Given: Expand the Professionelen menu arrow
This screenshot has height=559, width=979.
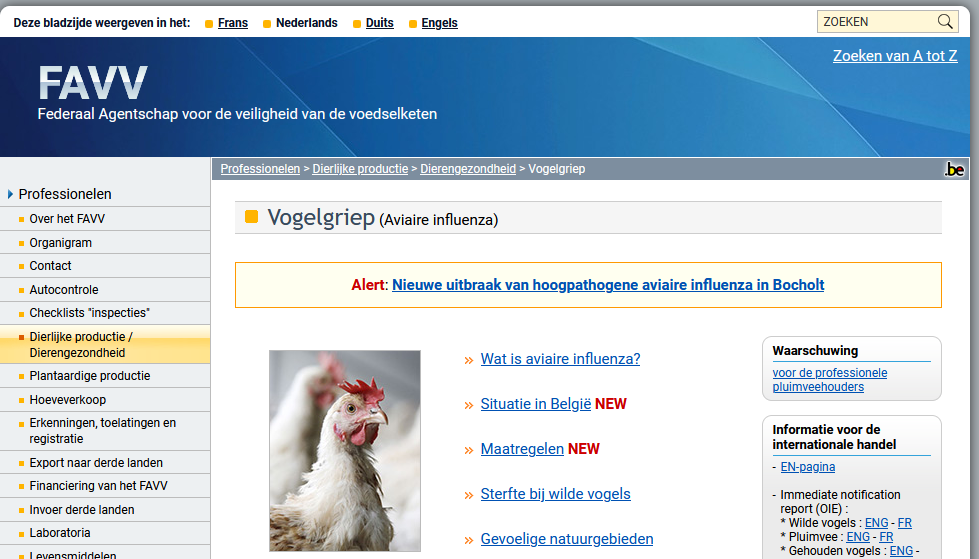Looking at the screenshot, I should [x=10, y=194].
